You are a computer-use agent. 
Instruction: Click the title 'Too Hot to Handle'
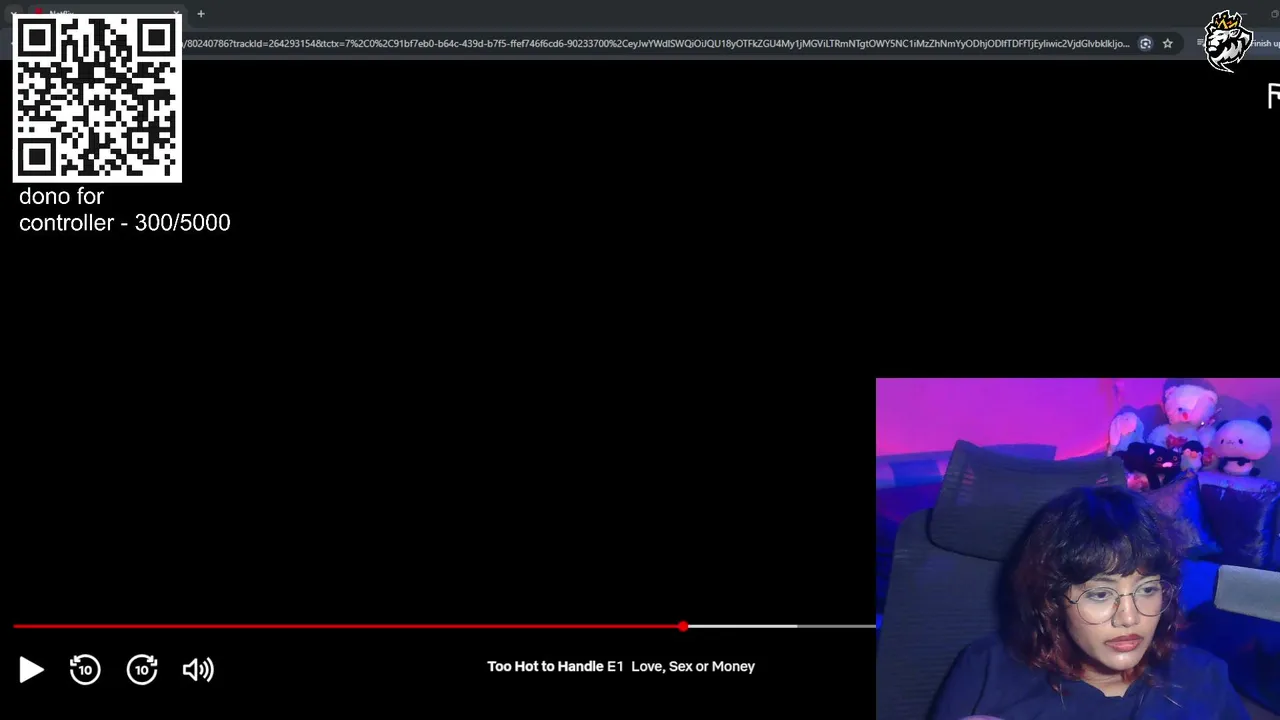pyautogui.click(x=545, y=666)
